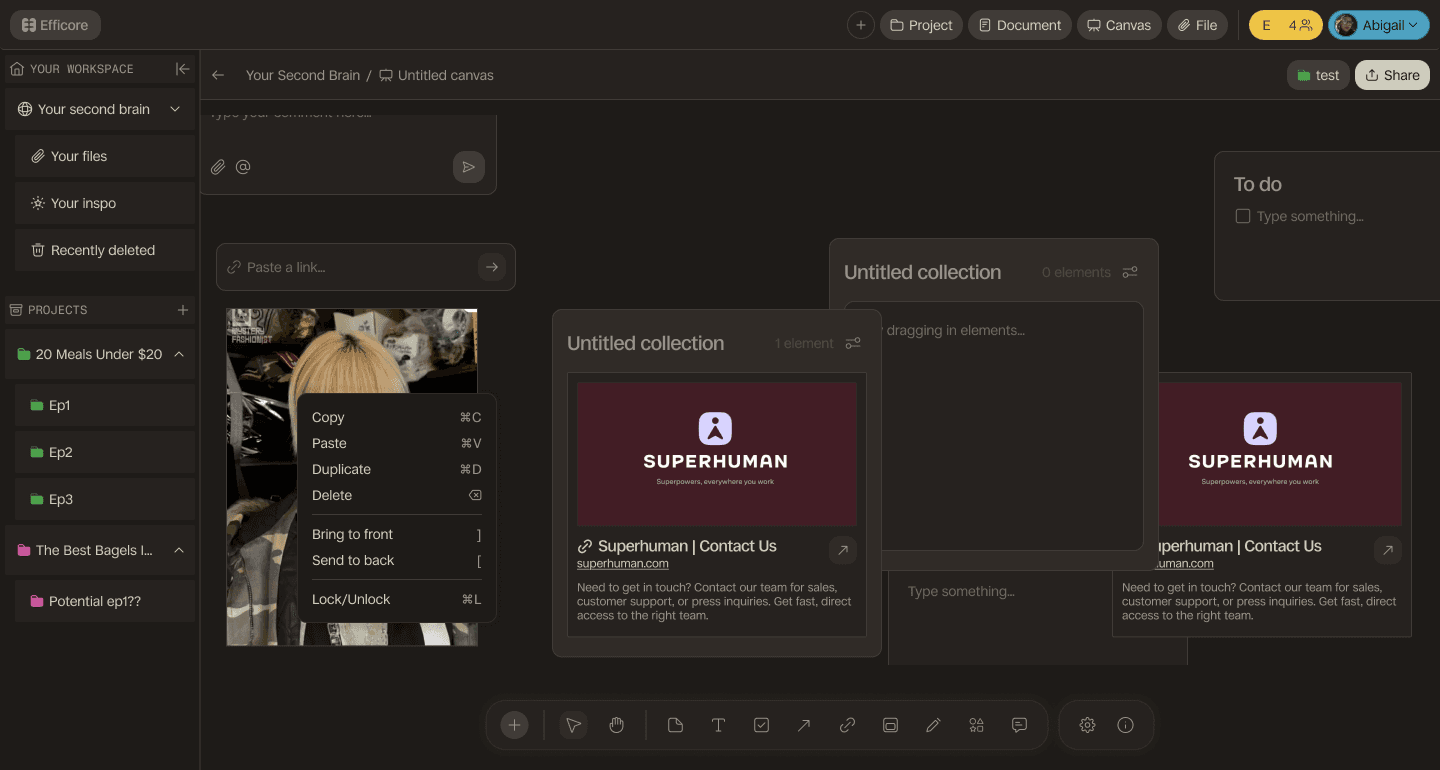The width and height of the screenshot is (1440, 770).
Task: Collapse the 20 Meals Under $20 project
Action: pyautogui.click(x=179, y=354)
